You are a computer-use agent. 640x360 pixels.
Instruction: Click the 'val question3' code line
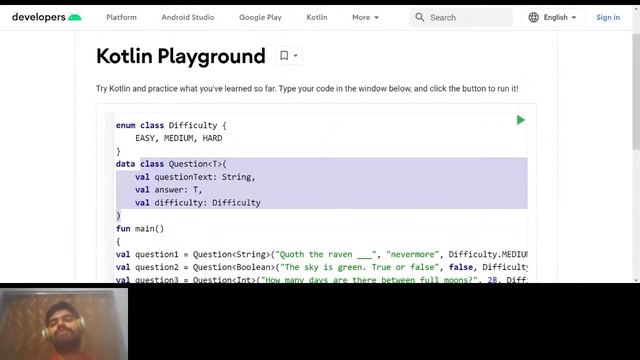coord(322,279)
